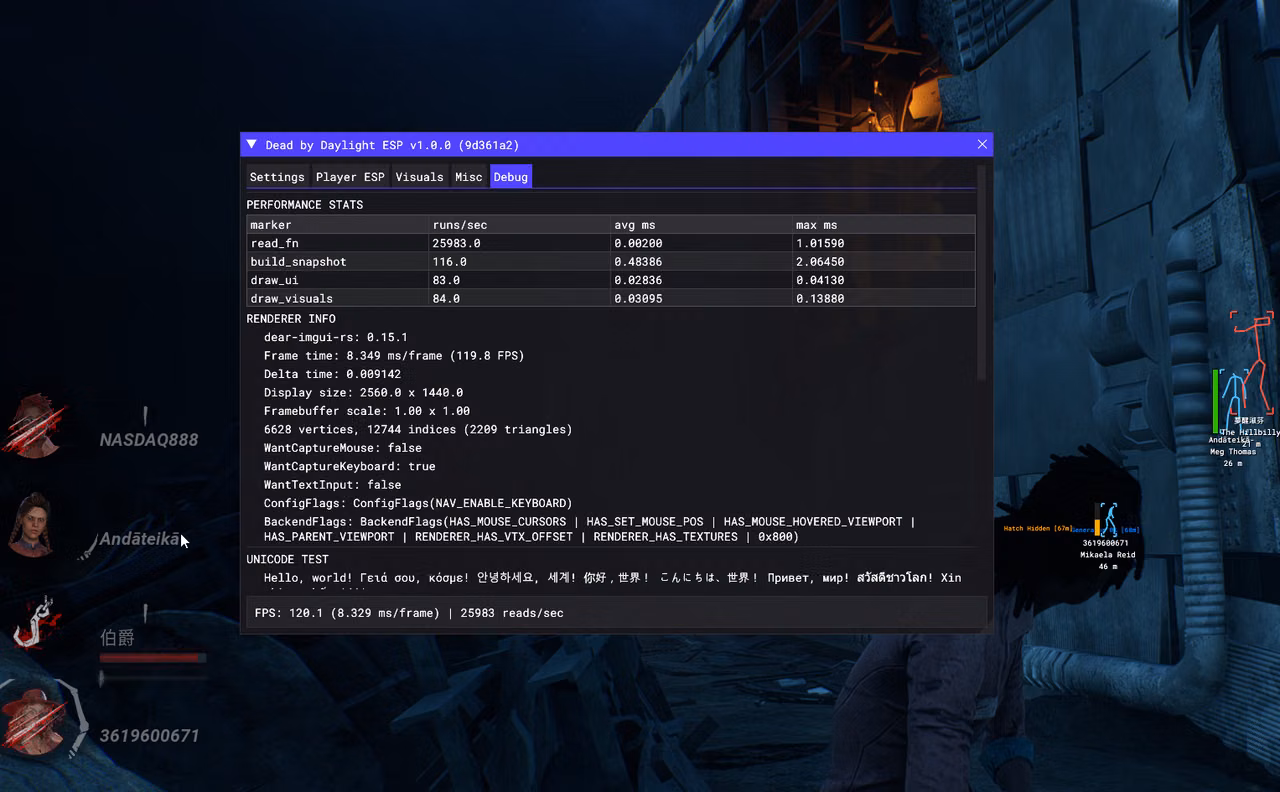1280x792 pixels.
Task: Click the FPS status bar at the window bottom
Action: [617, 612]
